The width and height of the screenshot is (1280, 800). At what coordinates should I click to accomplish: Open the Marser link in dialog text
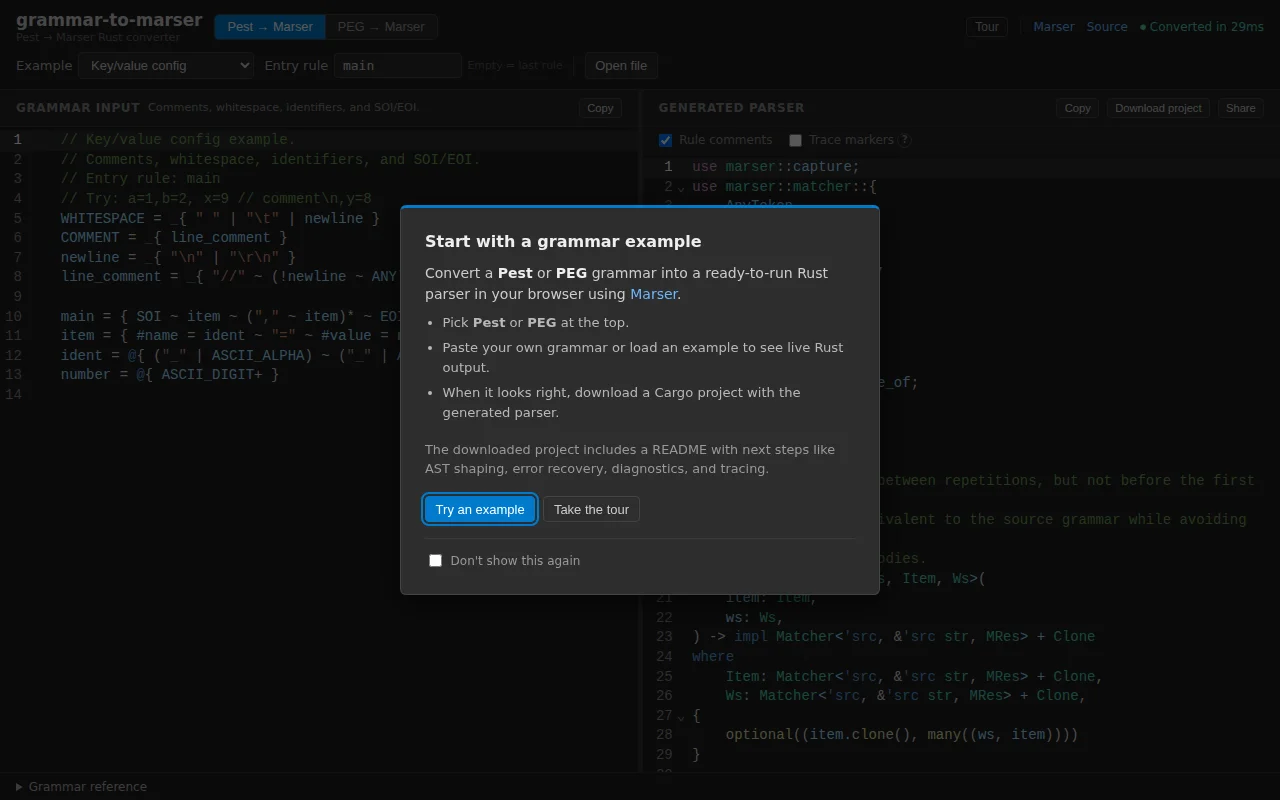click(x=654, y=294)
